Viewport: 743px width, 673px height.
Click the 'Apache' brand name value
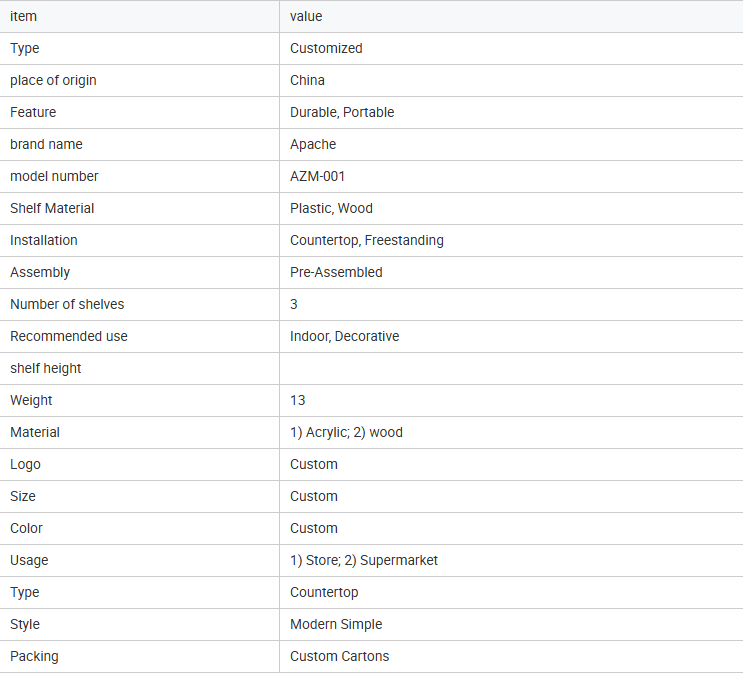pyautogui.click(x=313, y=144)
